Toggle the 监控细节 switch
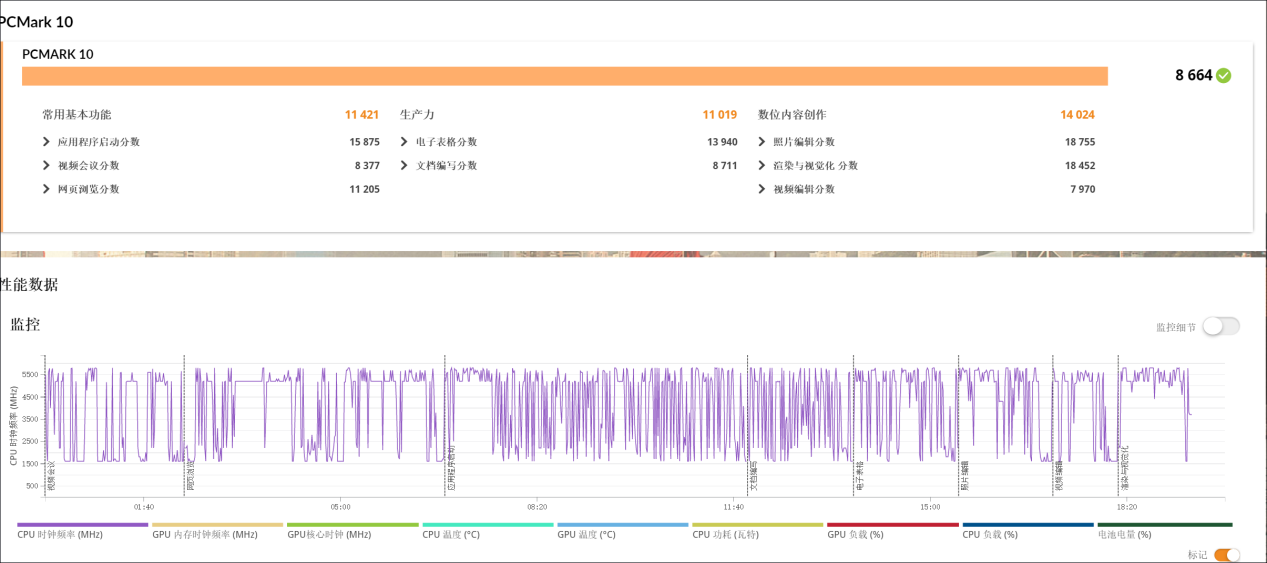Viewport: 1267px width, 563px height. pos(1220,326)
